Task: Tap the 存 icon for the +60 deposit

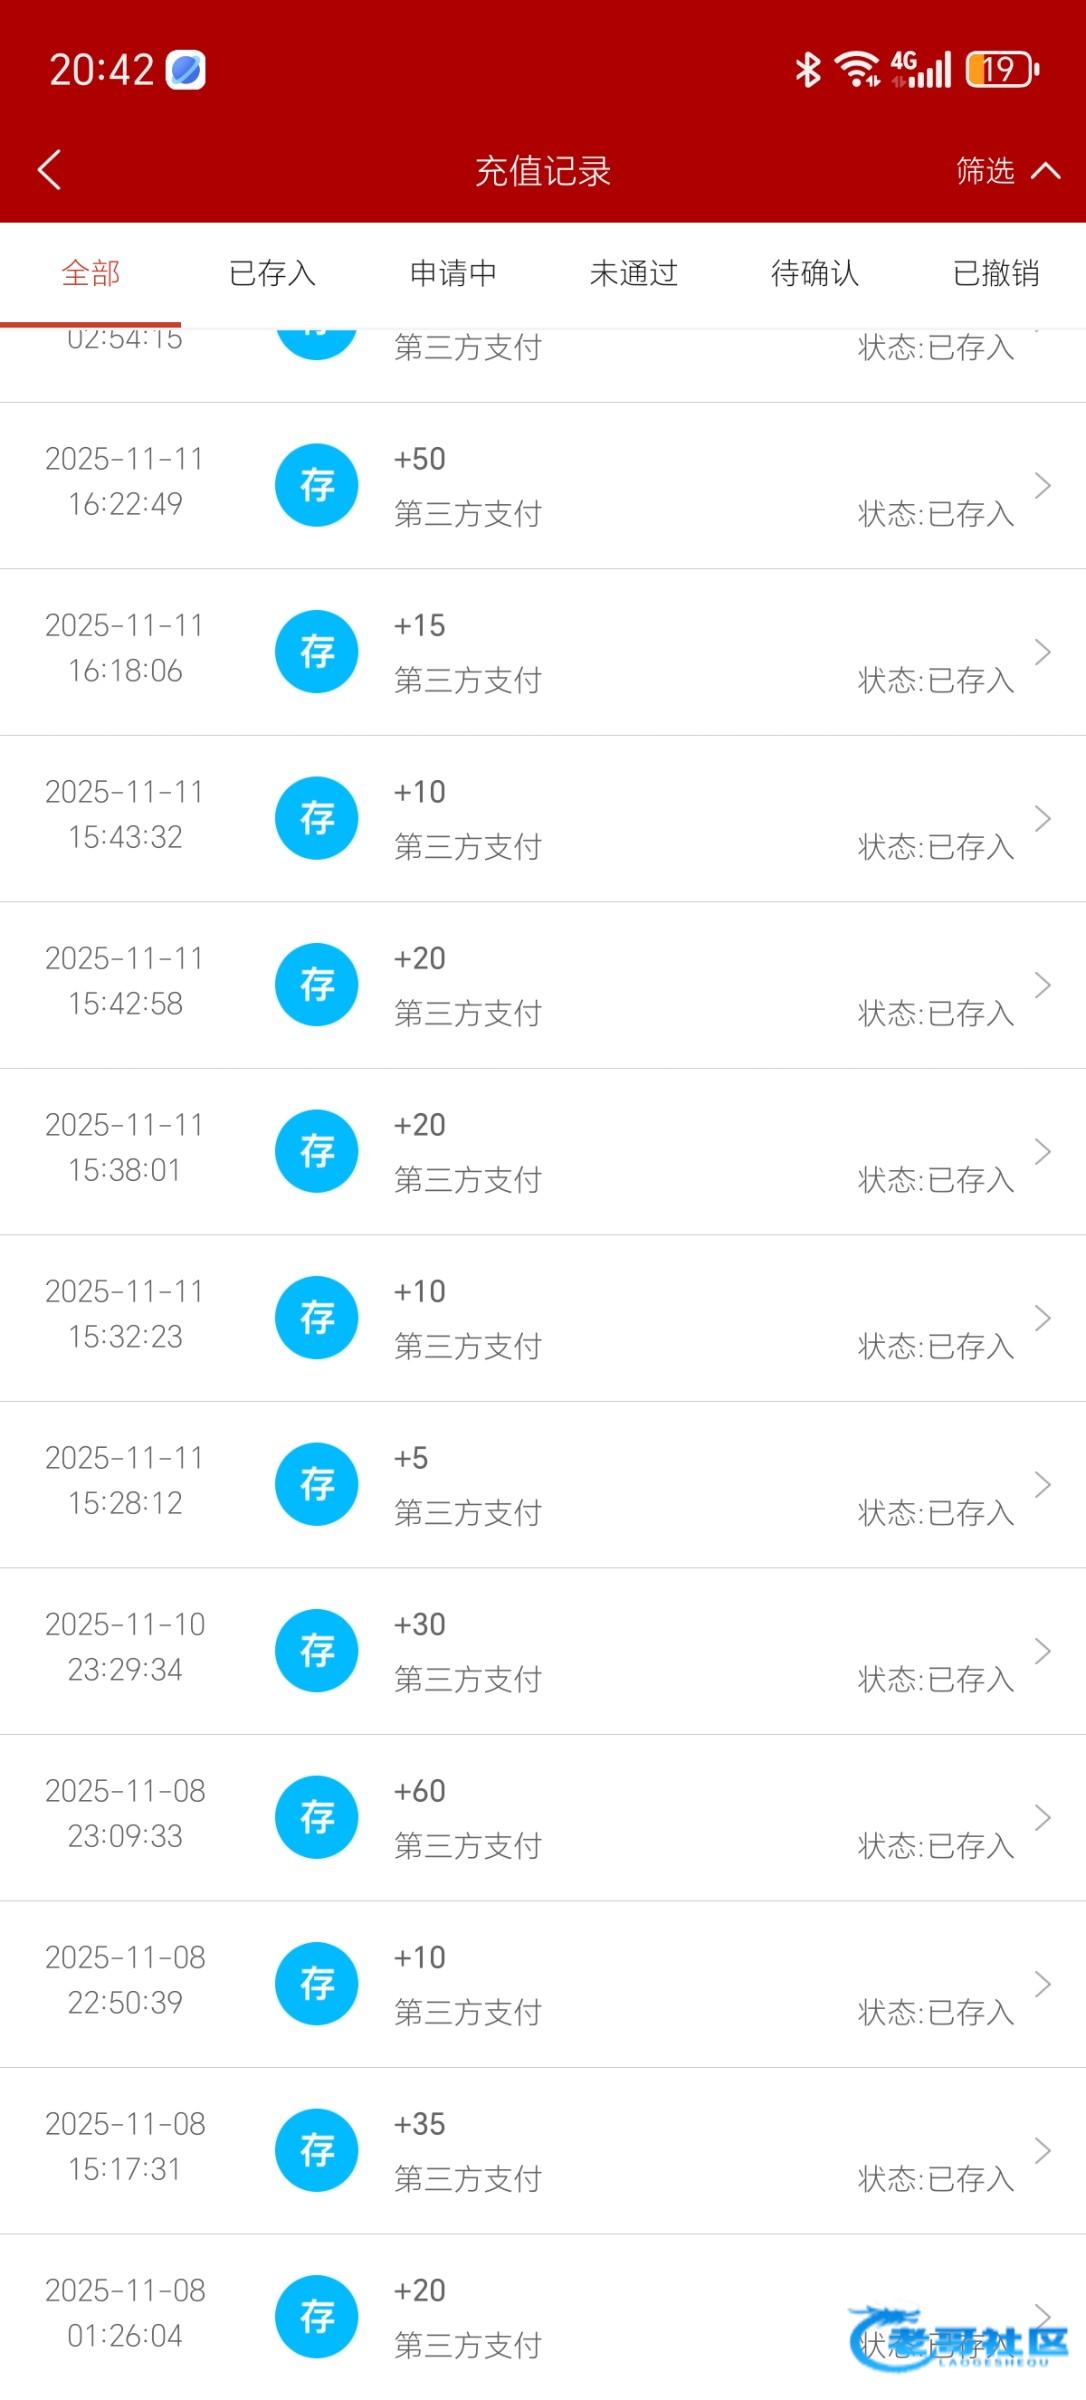Action: point(316,1817)
